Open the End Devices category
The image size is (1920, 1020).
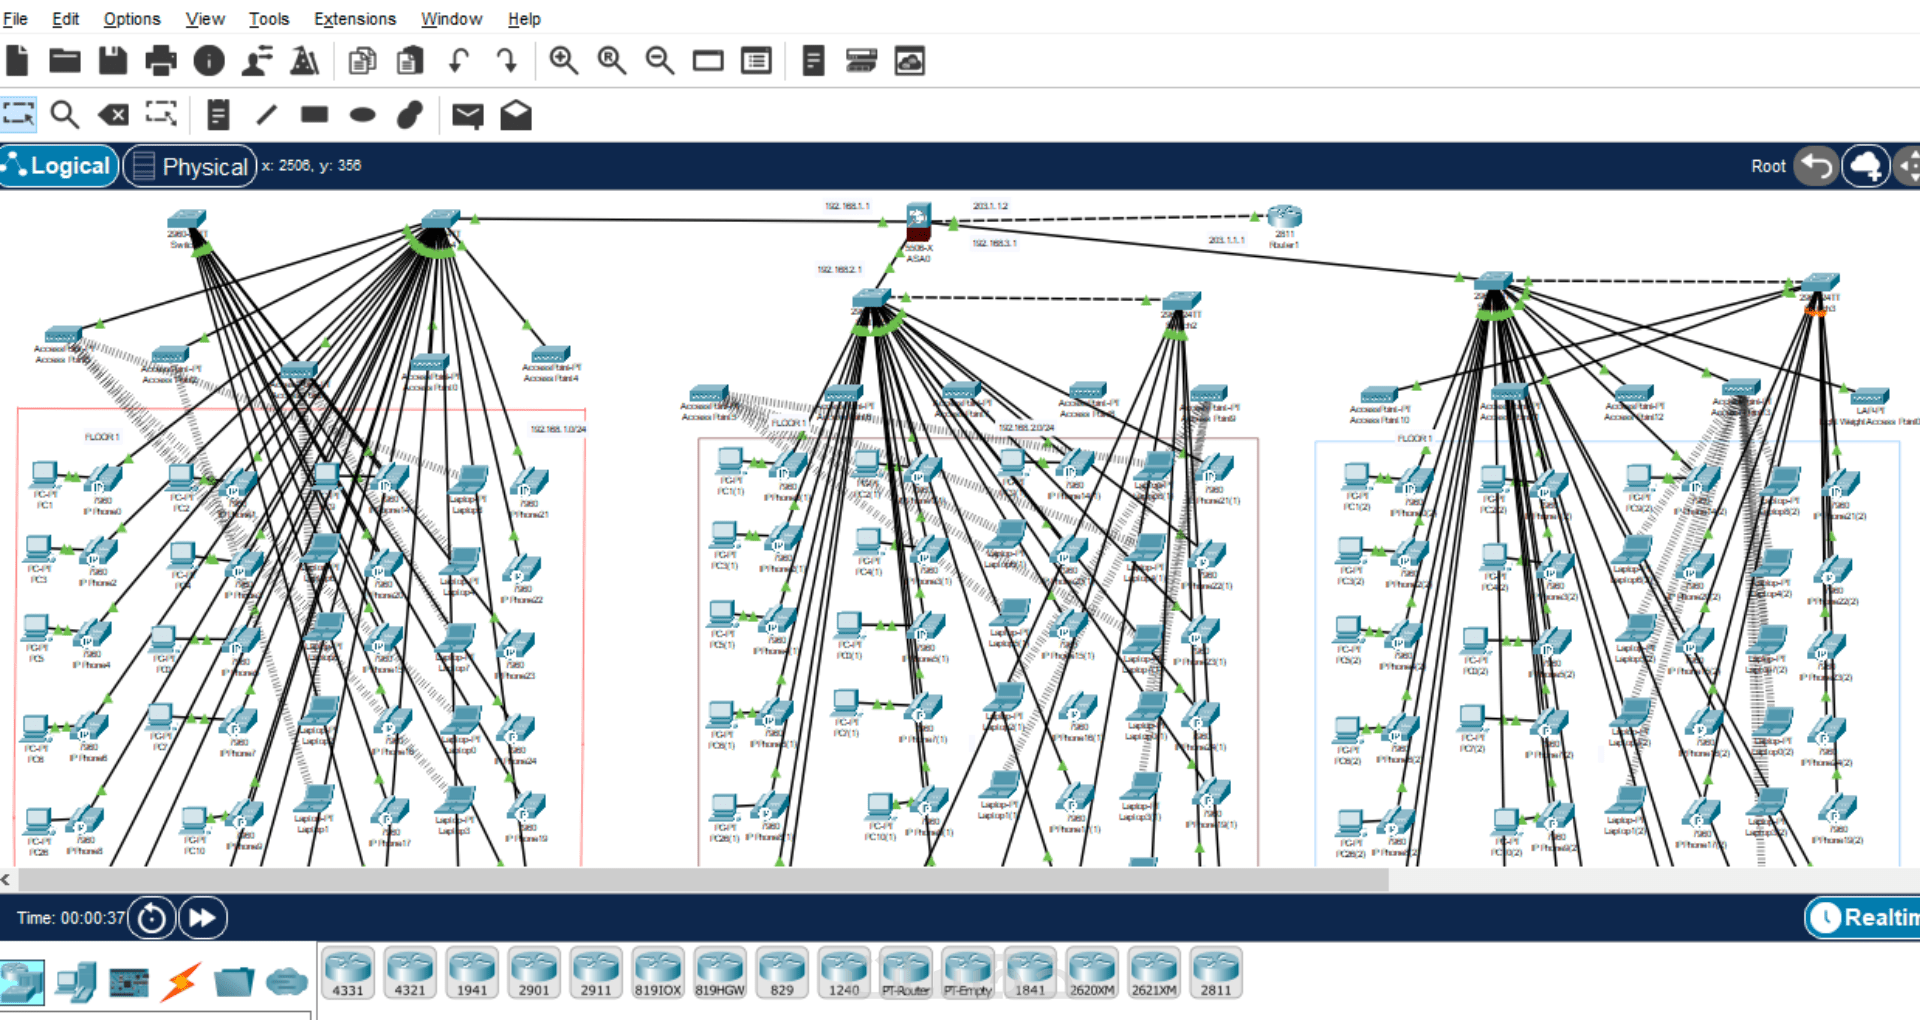click(x=76, y=982)
